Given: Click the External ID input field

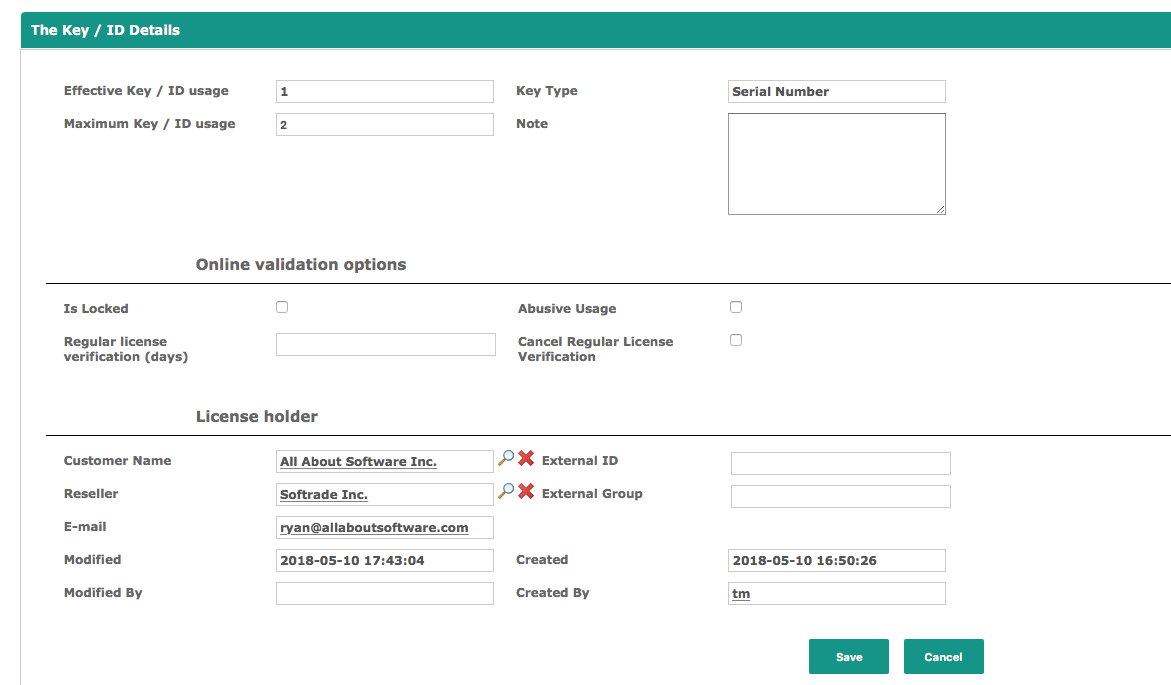Looking at the screenshot, I should click(x=840, y=464).
